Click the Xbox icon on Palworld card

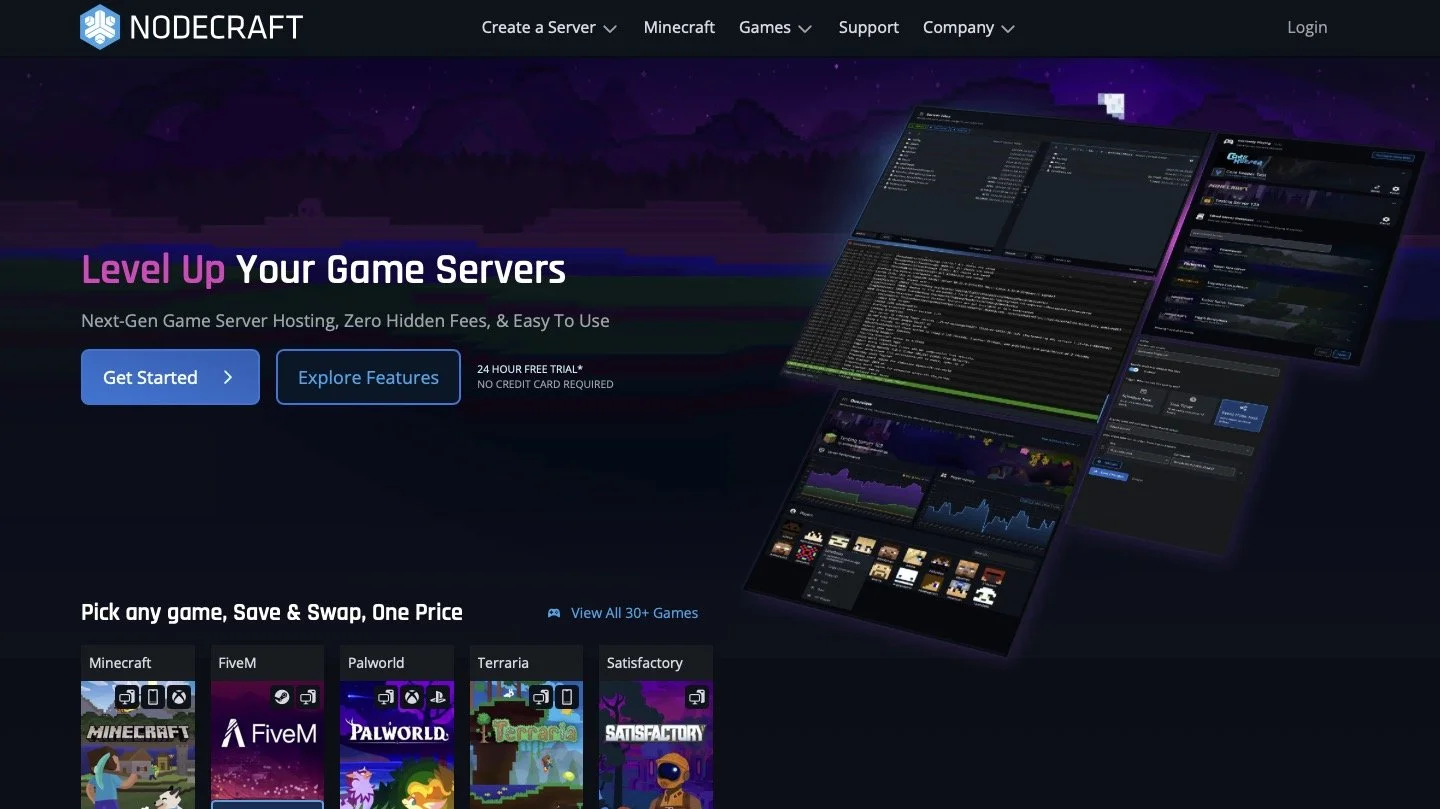(411, 697)
